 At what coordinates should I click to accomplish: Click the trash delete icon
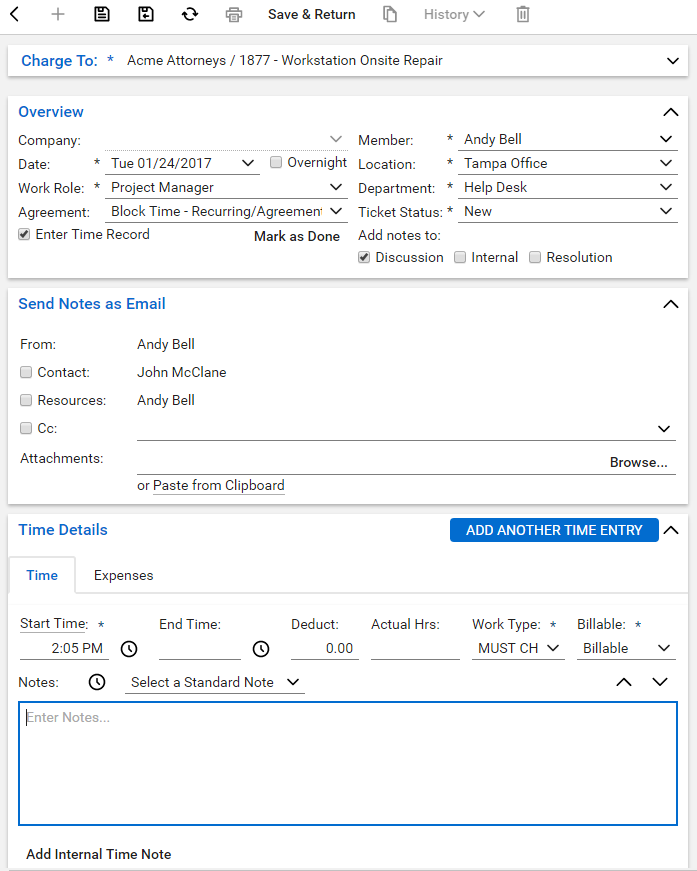[523, 14]
